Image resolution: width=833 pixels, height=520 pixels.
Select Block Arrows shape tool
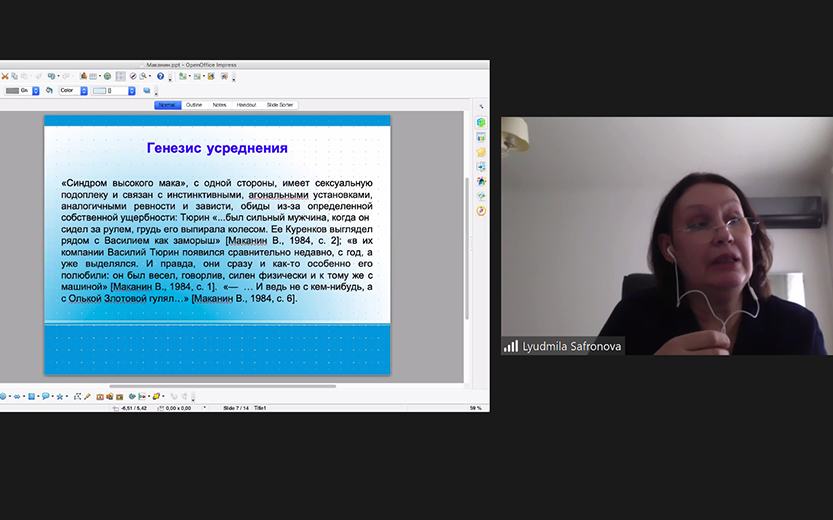[17, 396]
